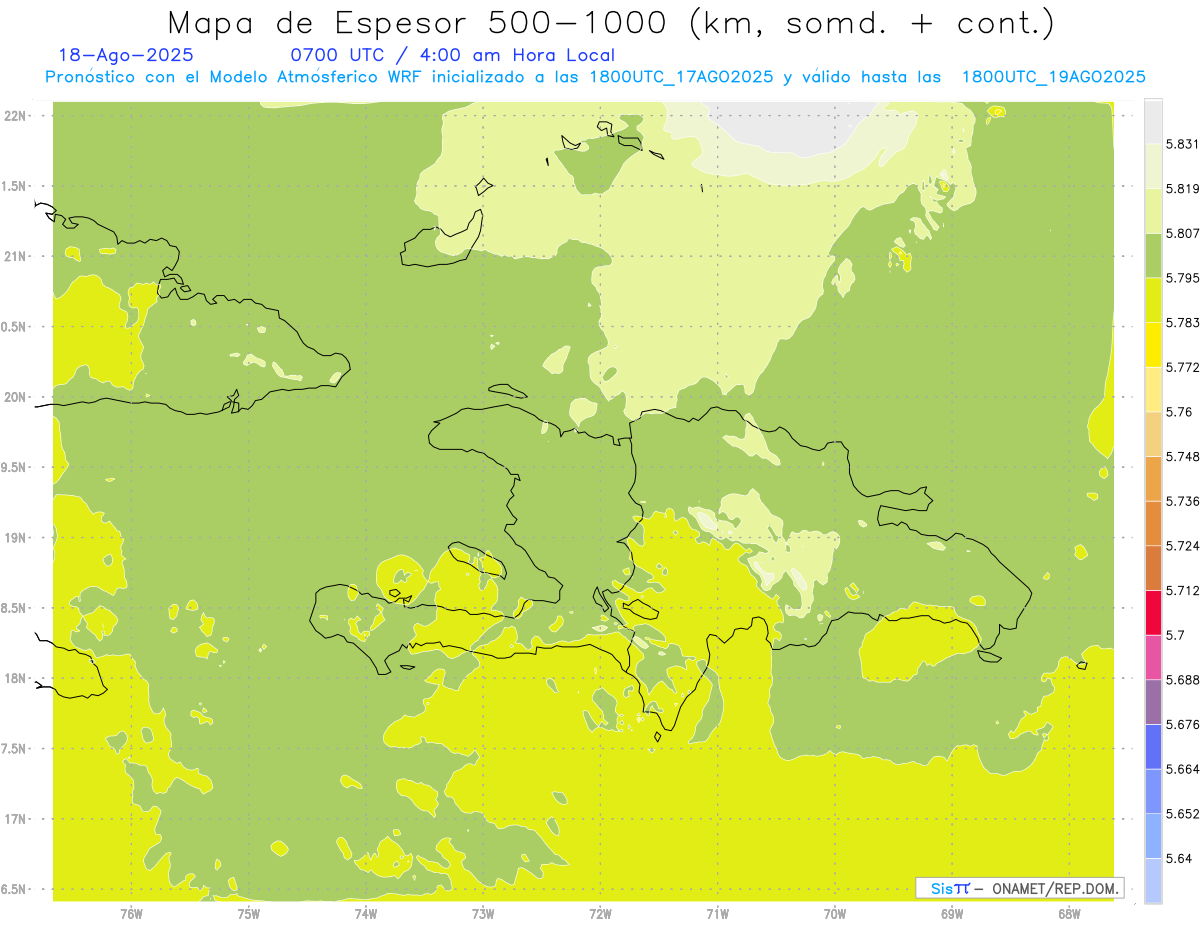This screenshot has height=927, width=1200.
Task: Click the 5.7 colorbar value
Action: (x=1176, y=635)
